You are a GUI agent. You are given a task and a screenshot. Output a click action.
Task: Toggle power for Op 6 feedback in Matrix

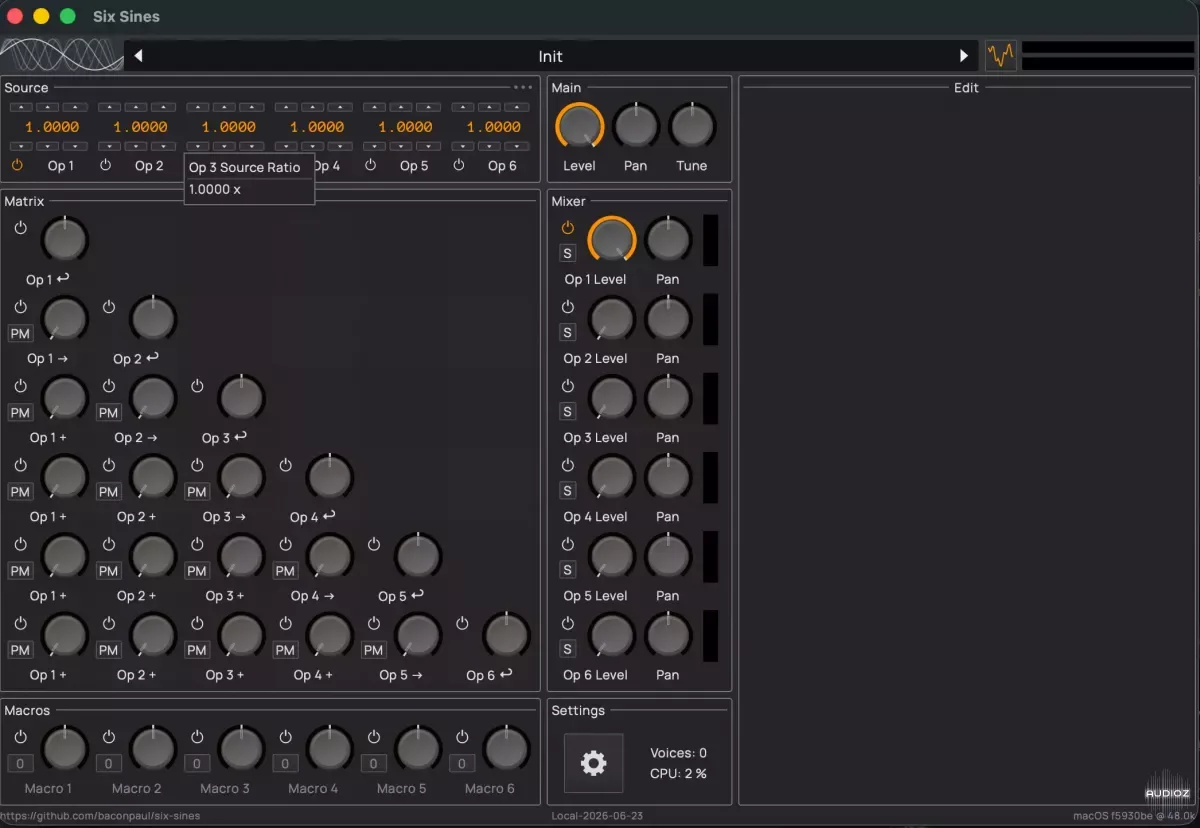pyautogui.click(x=462, y=623)
